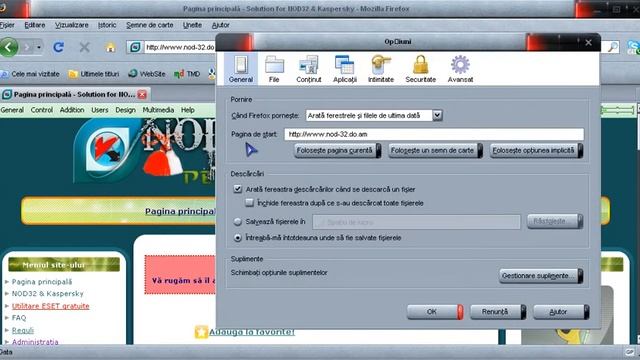Reload the page with refresh icon
Viewport: 640px width, 360px height.
58,47
